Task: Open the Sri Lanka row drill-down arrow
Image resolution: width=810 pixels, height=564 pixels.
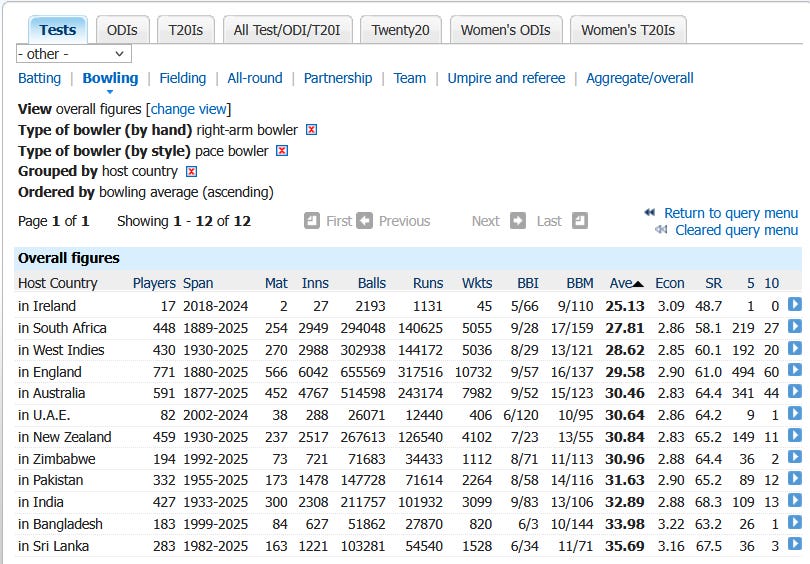Action: [x=795, y=544]
